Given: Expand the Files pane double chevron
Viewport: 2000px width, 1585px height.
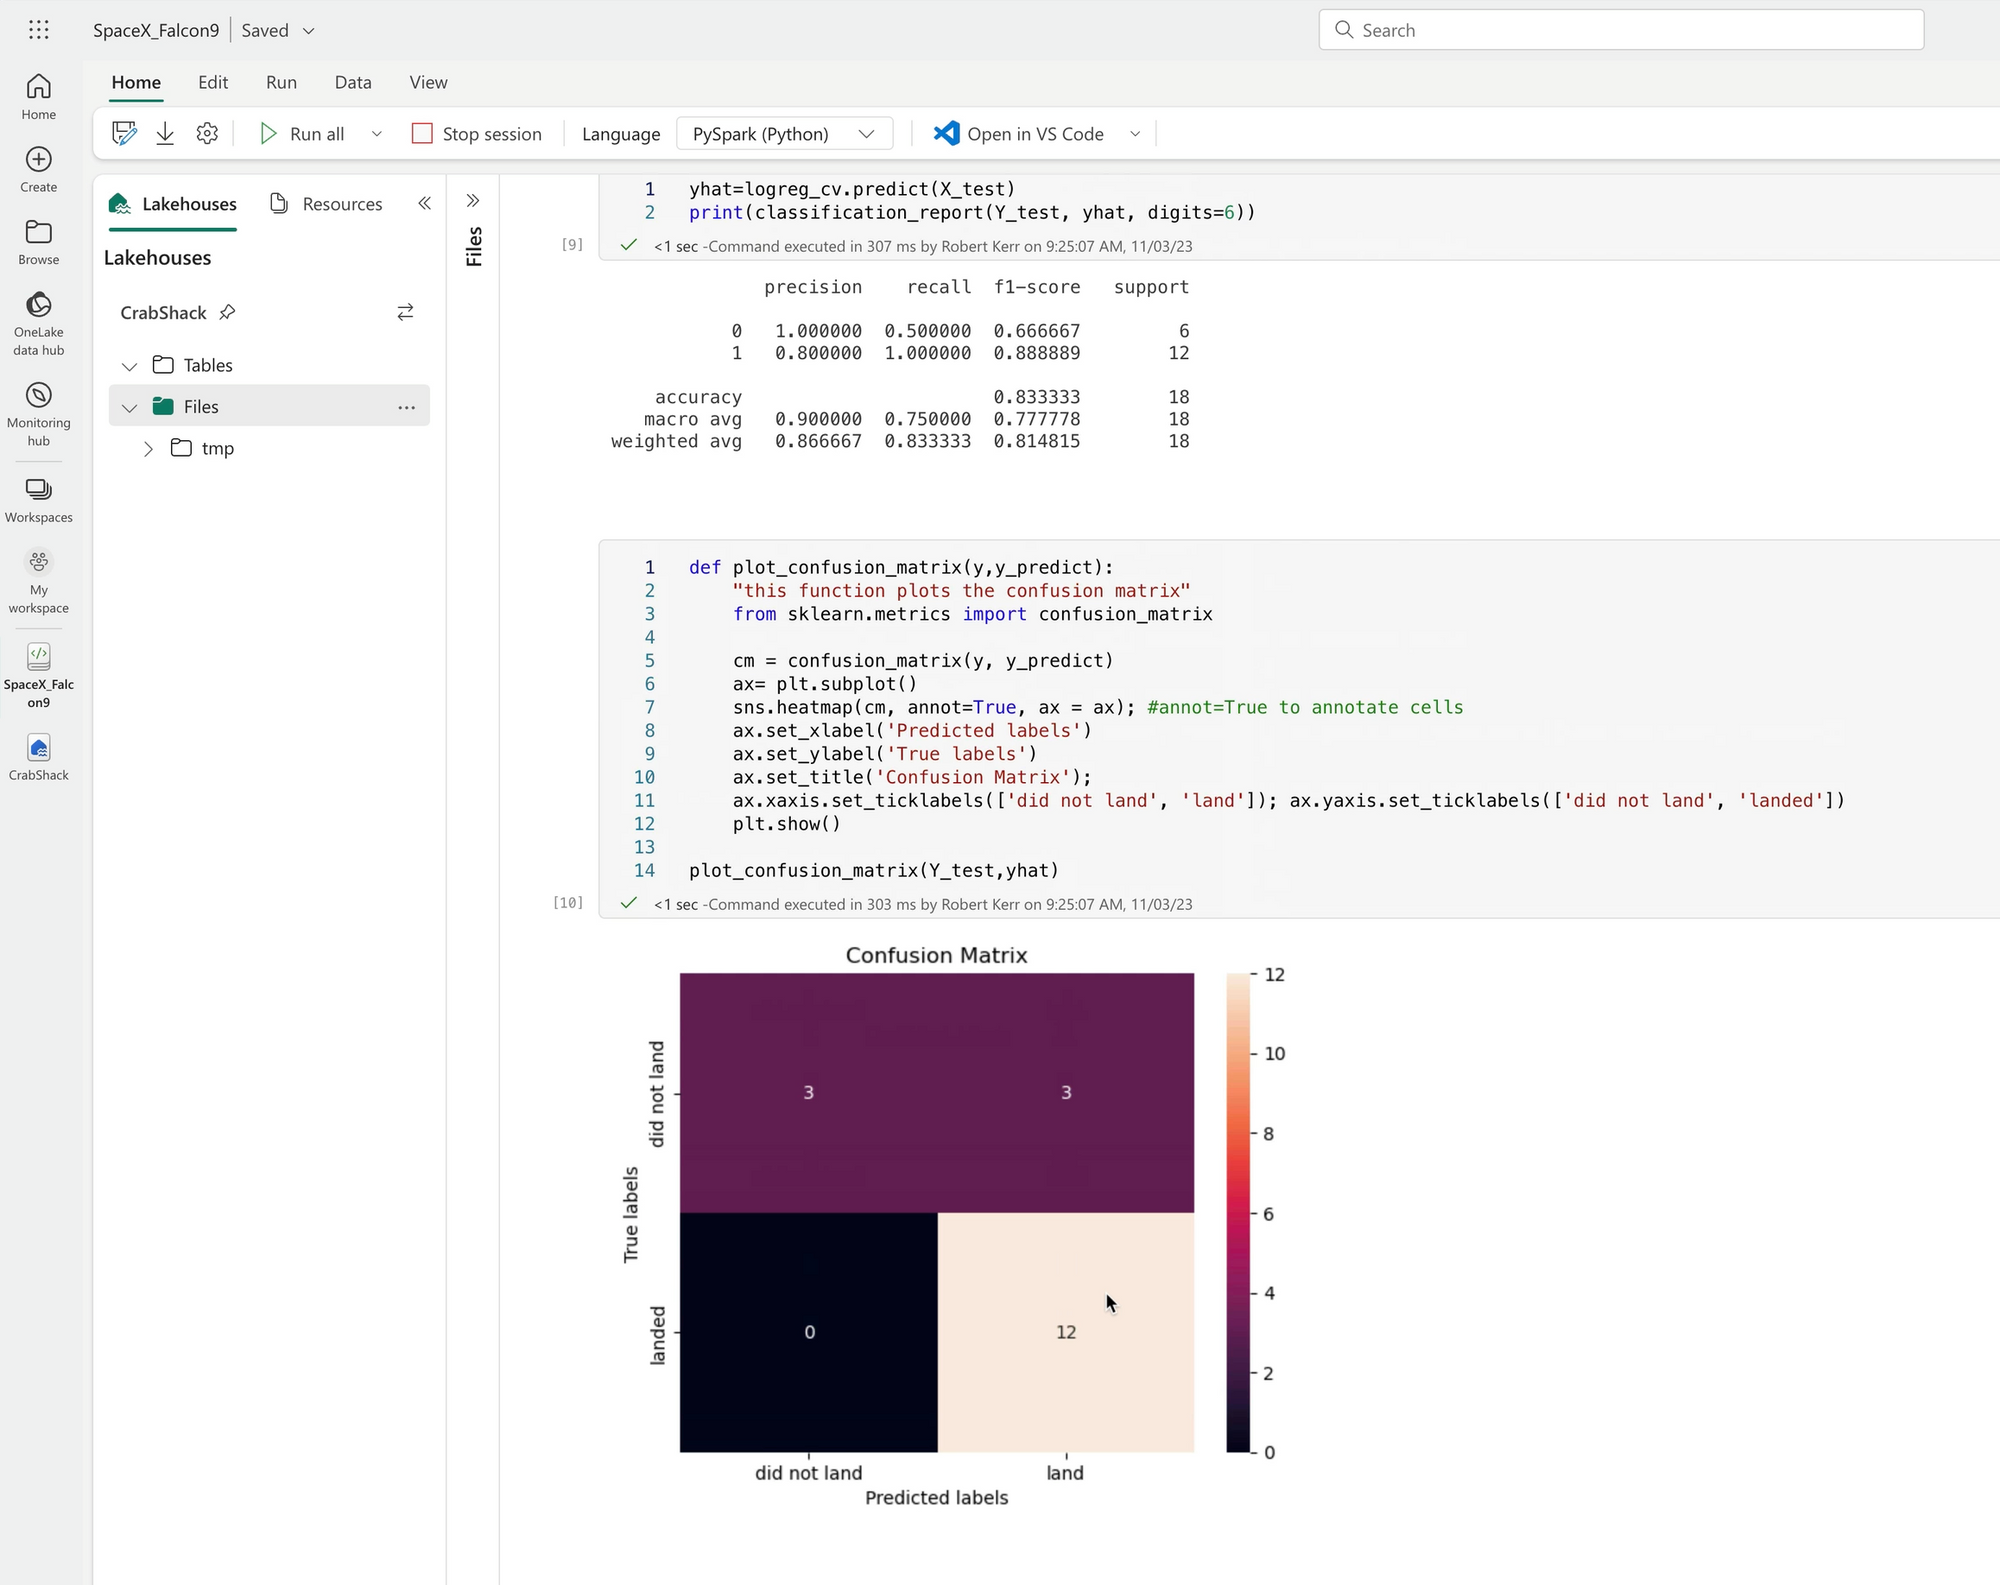Looking at the screenshot, I should pos(473,201).
